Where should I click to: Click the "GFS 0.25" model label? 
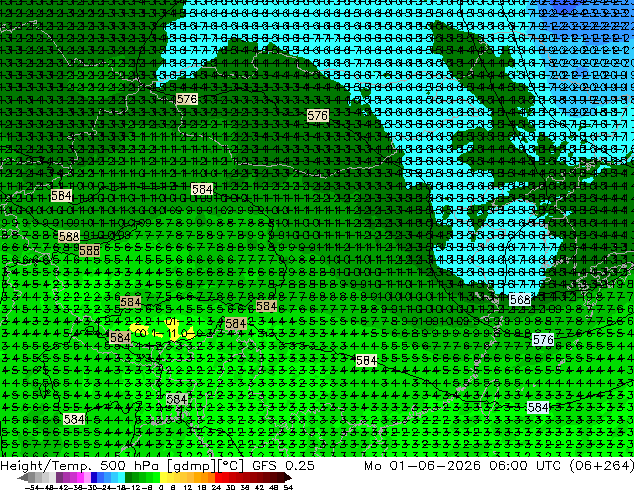click(283, 466)
